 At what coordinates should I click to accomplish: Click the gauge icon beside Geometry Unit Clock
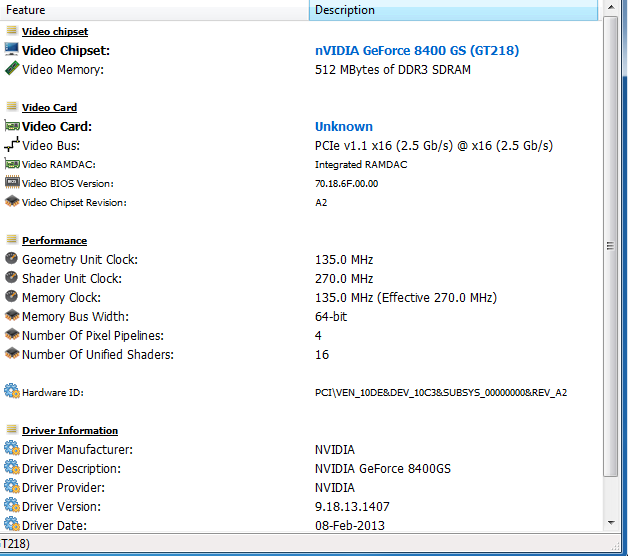point(12,258)
